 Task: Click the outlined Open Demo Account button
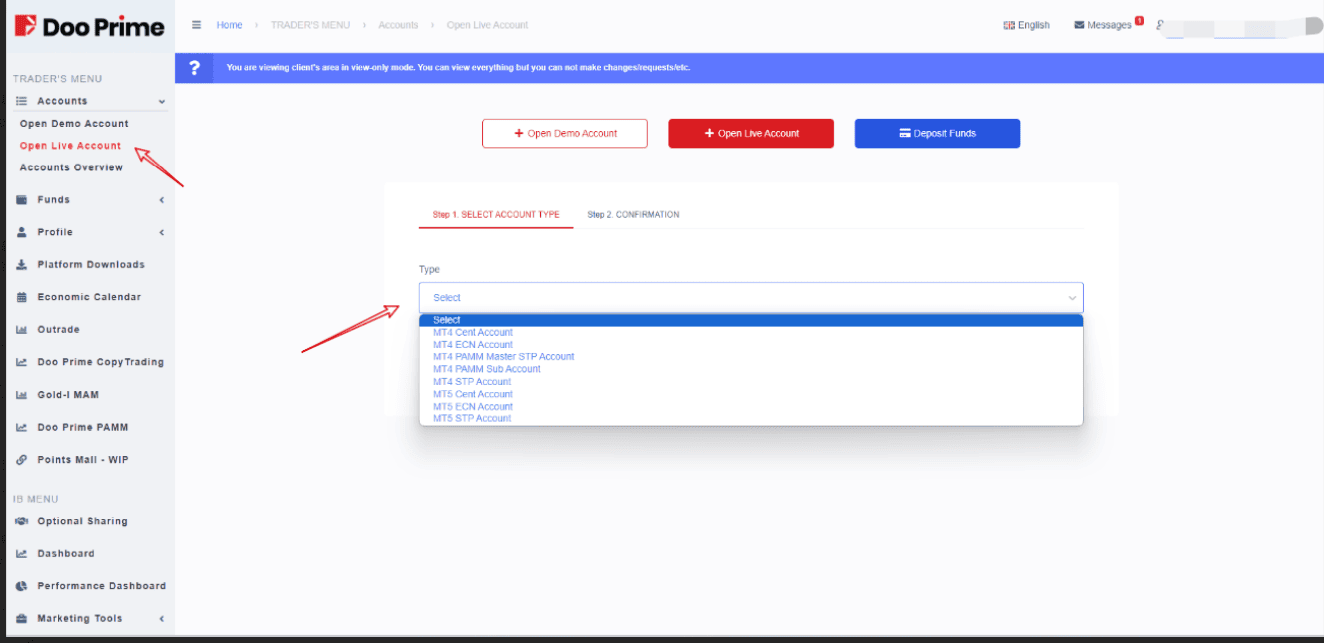[x=565, y=133]
